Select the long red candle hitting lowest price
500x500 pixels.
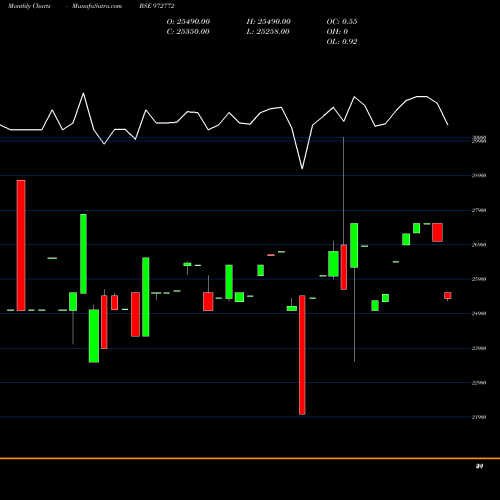302,355
